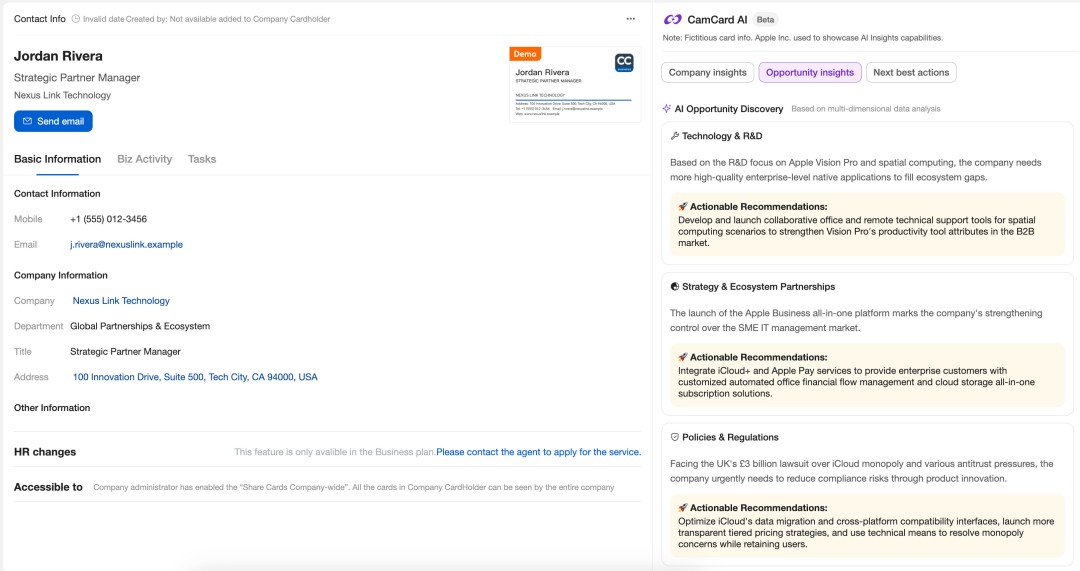Click the rocket icon under Technology & R&D
Screen dimensions: 1080x571
click(x=683, y=207)
